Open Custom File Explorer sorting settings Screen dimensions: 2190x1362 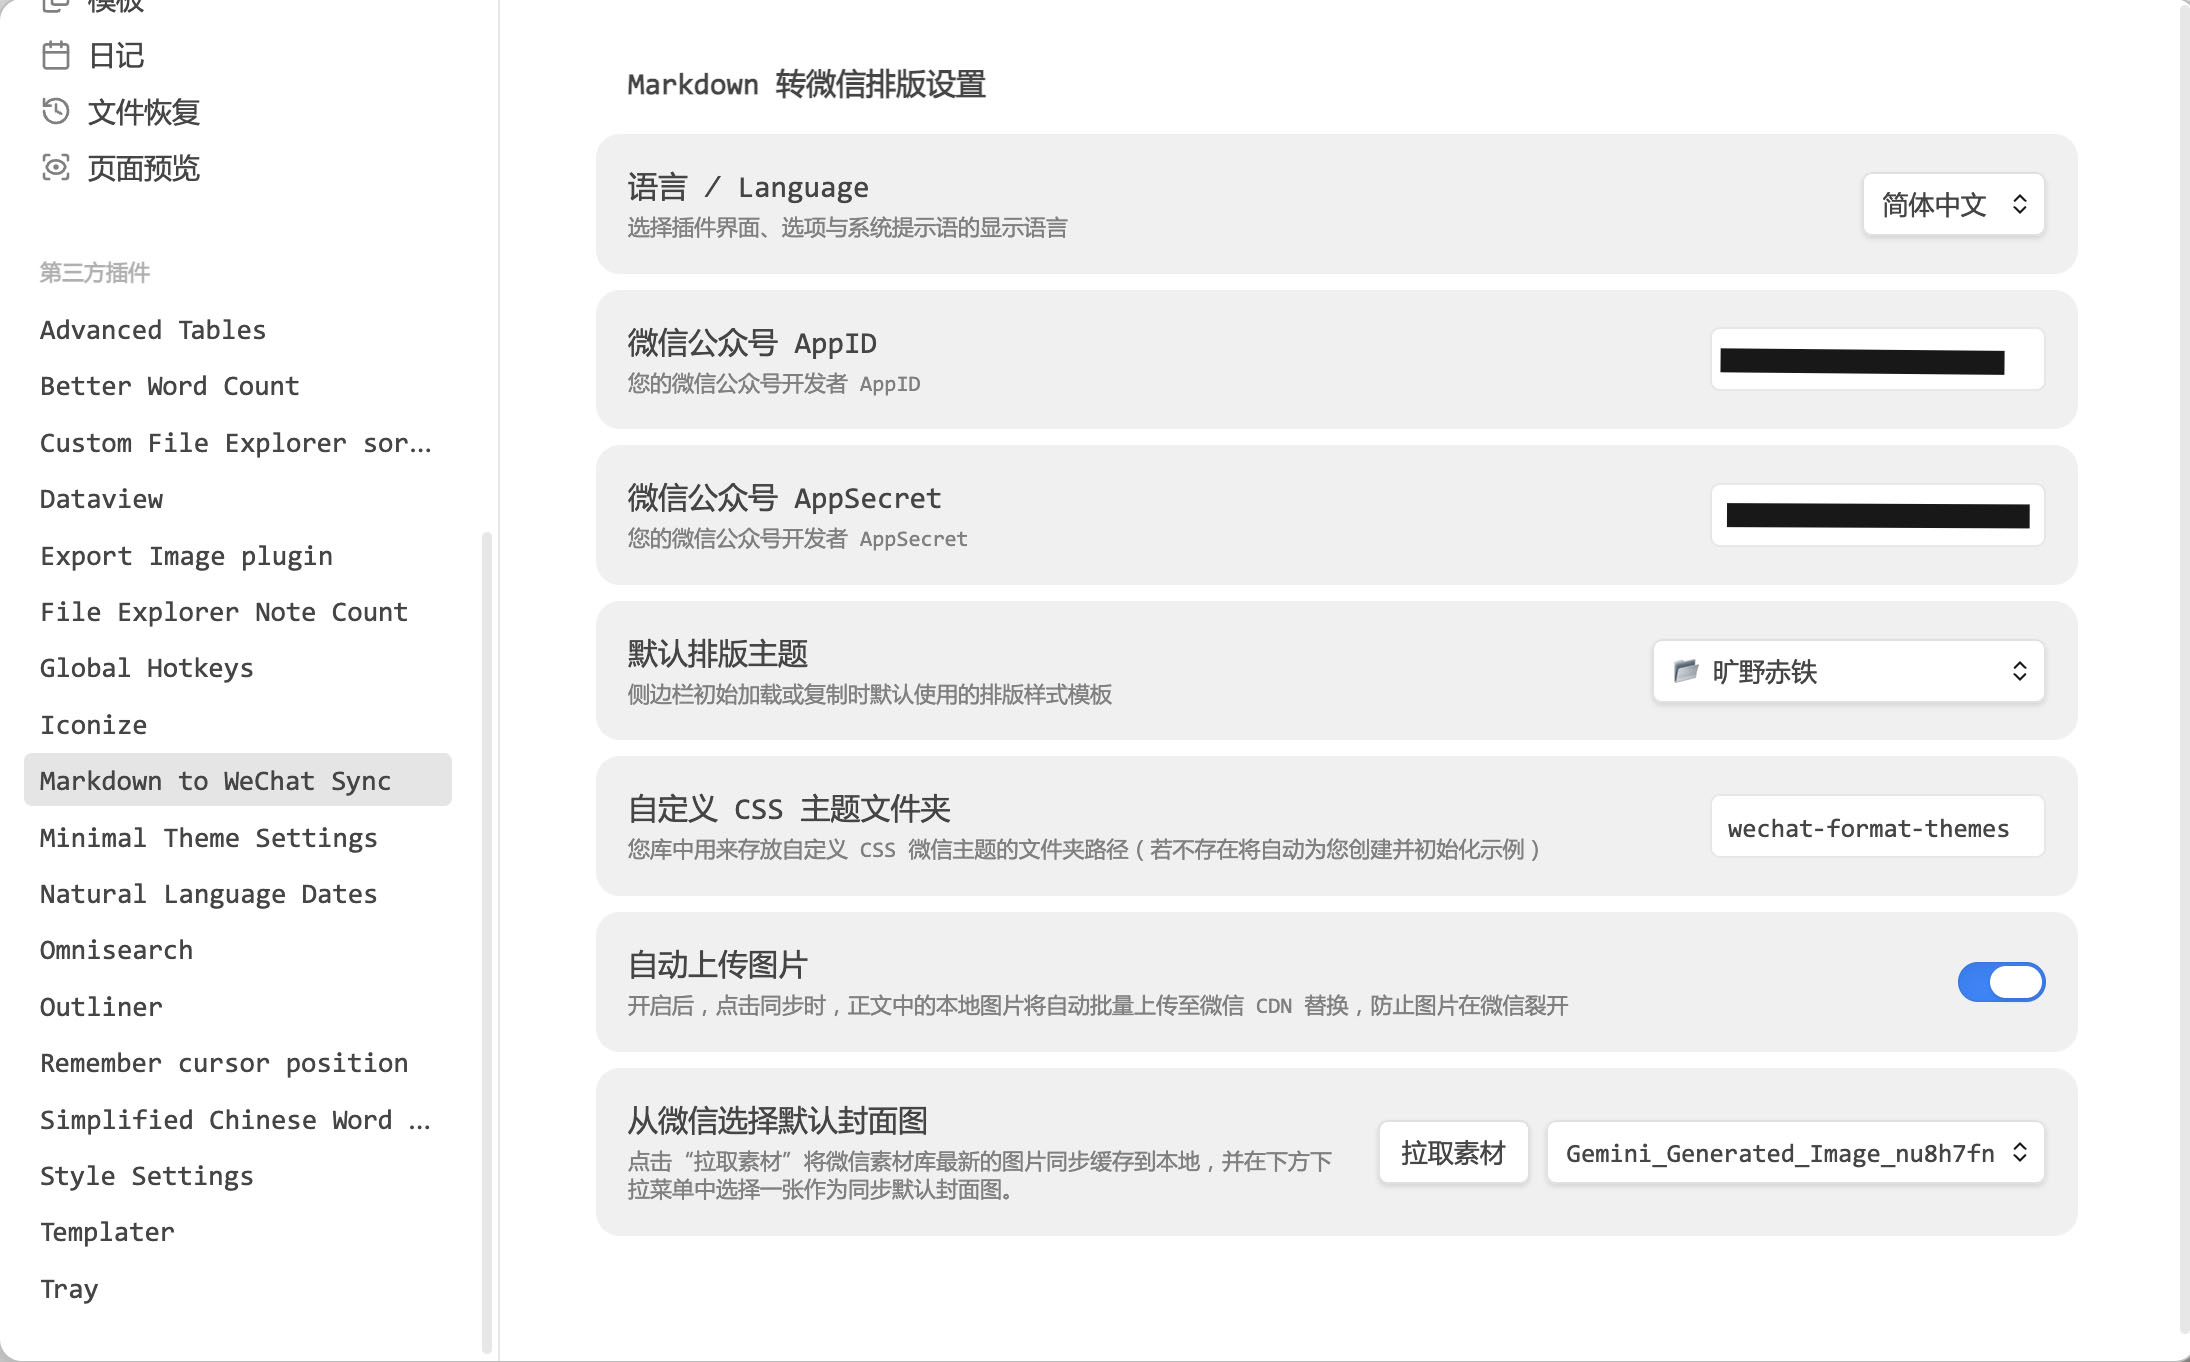pos(238,443)
